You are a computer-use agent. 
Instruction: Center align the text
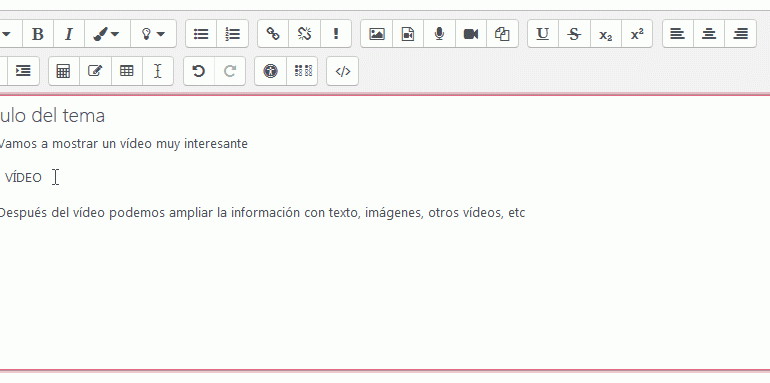coord(709,34)
